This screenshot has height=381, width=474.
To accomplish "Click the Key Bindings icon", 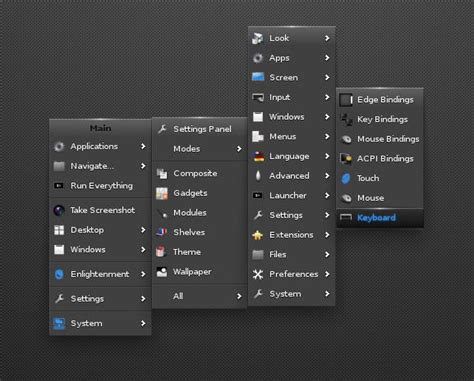I will coord(346,119).
